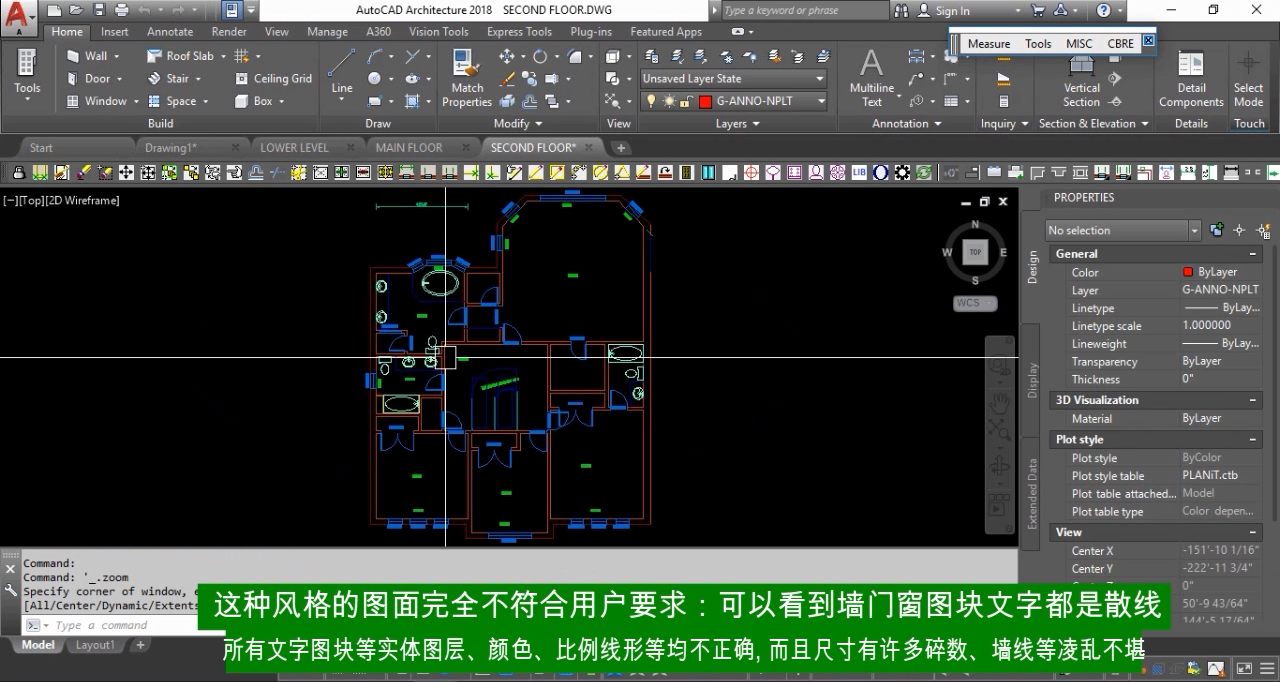Select the Wall tool

tap(93, 56)
